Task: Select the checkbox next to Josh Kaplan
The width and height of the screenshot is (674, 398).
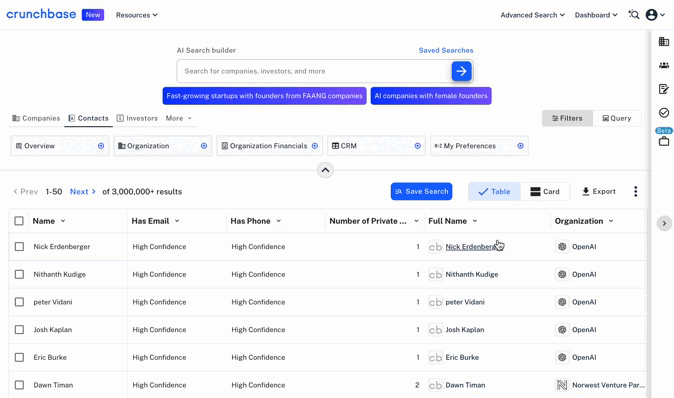Action: pyautogui.click(x=19, y=330)
